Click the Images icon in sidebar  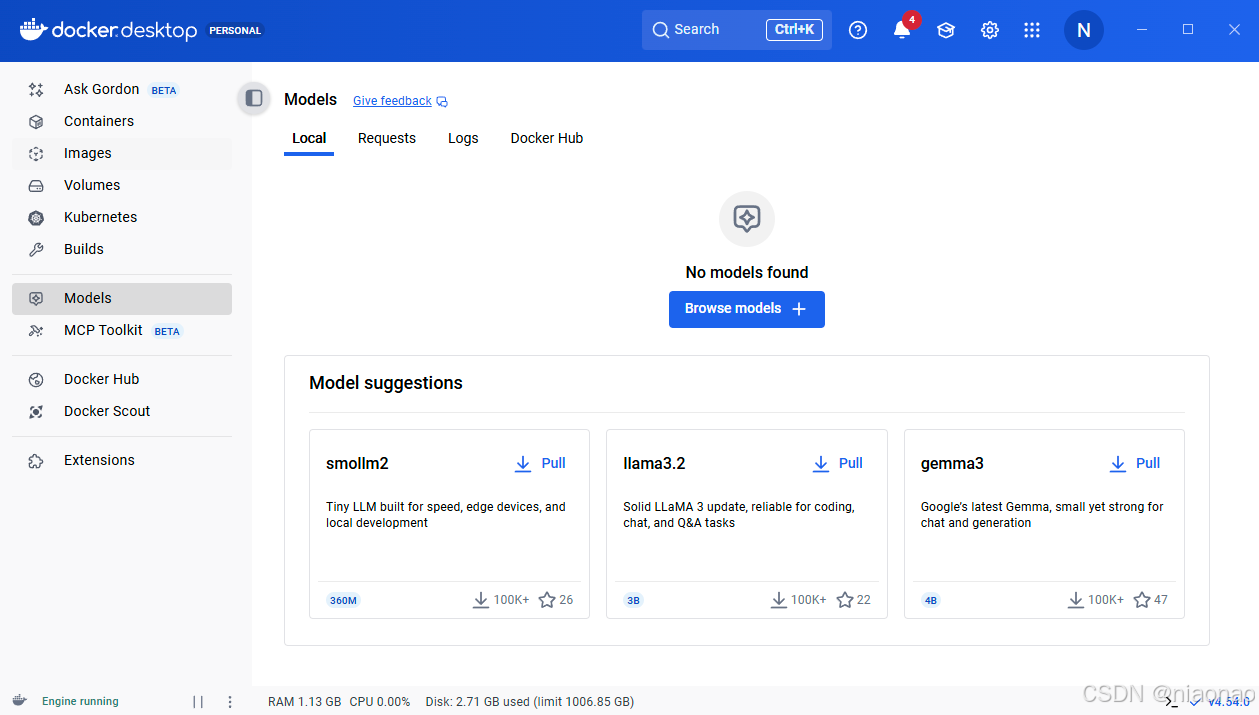coord(36,153)
